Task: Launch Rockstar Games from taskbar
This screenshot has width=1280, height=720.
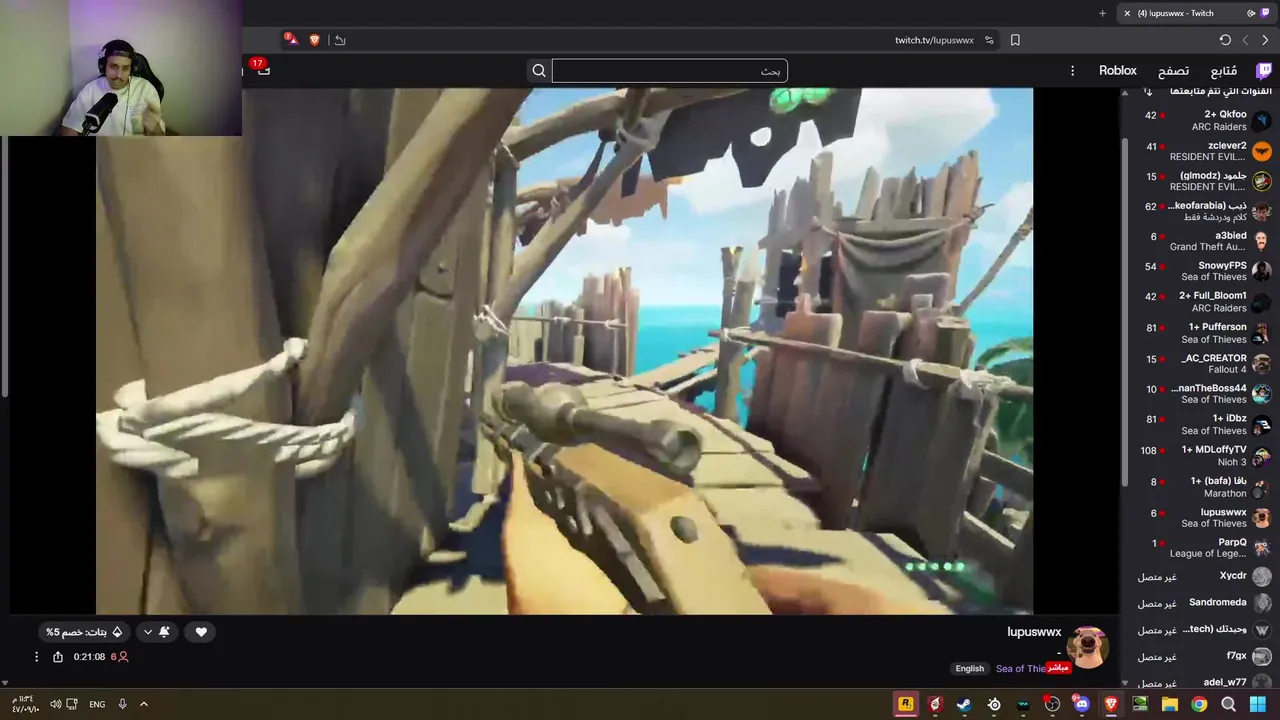Action: 906,704
